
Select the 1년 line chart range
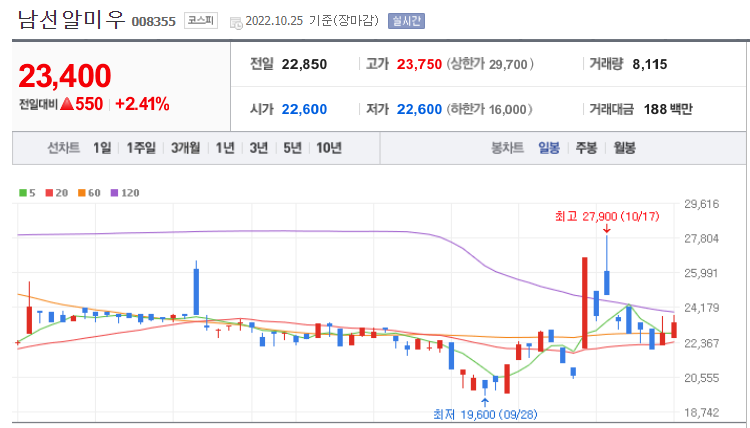point(225,148)
